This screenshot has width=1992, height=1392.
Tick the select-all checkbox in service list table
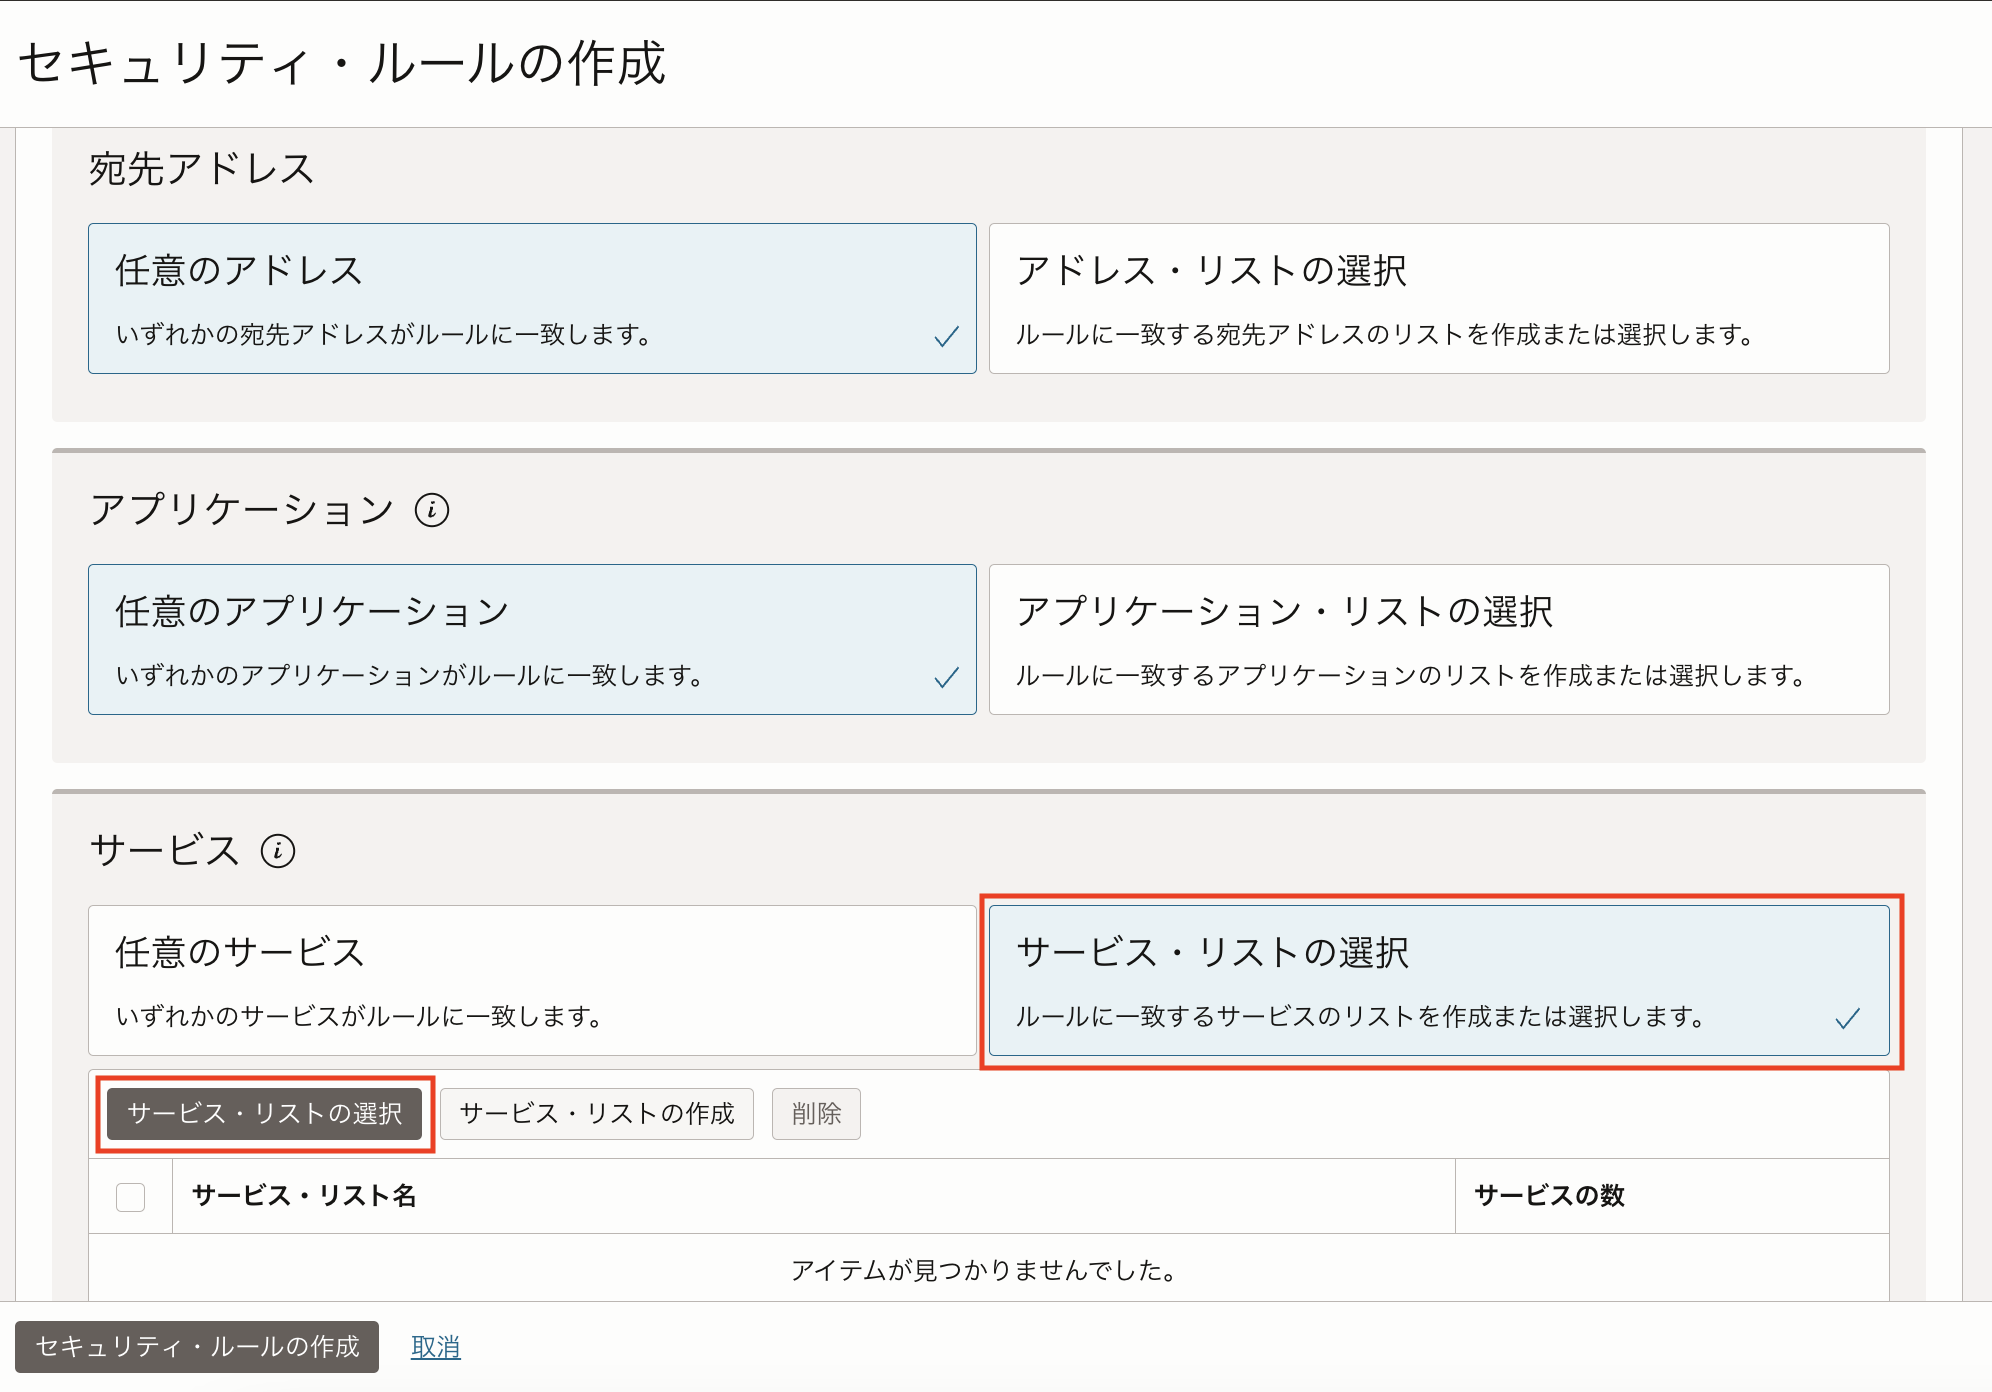[x=131, y=1197]
